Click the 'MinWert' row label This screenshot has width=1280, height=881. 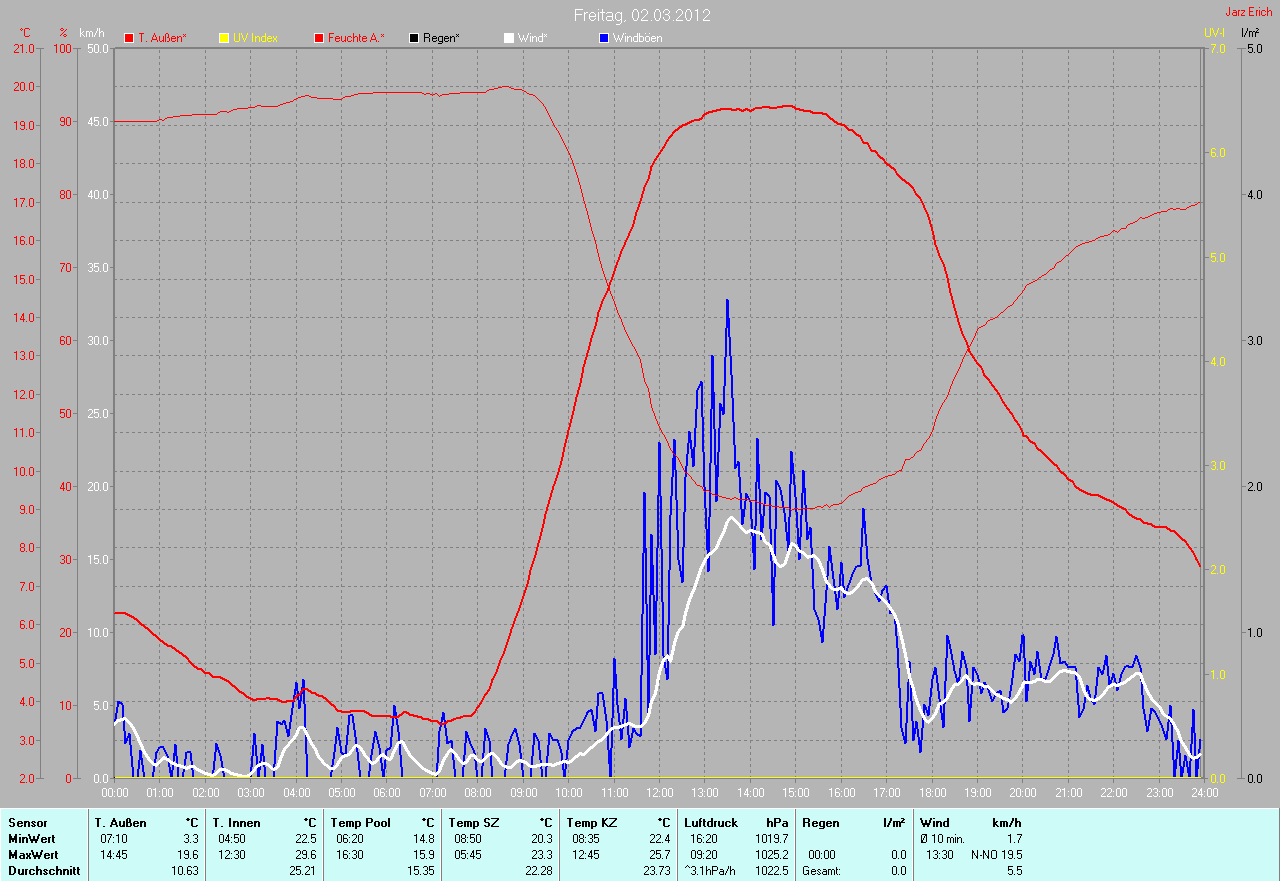[32, 839]
